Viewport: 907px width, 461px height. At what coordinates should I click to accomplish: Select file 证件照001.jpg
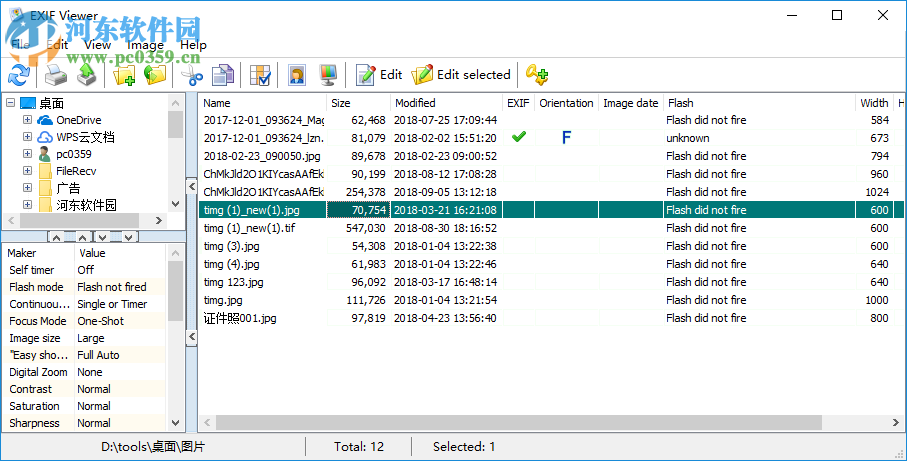click(240, 318)
